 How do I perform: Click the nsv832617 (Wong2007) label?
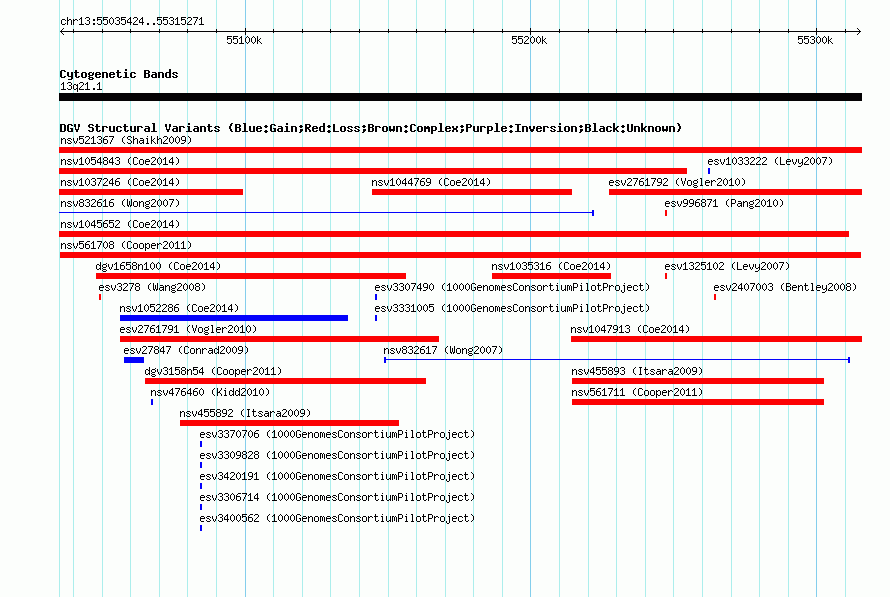443,350
